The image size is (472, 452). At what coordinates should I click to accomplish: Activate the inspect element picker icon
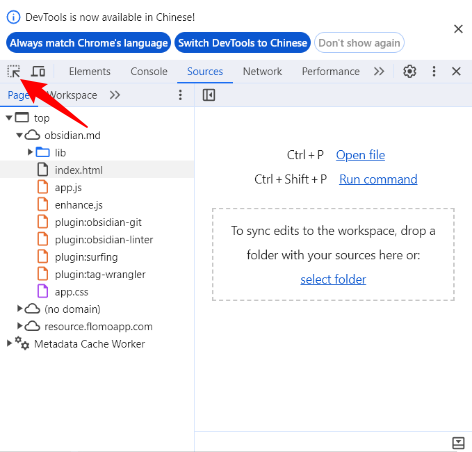click(x=14, y=71)
